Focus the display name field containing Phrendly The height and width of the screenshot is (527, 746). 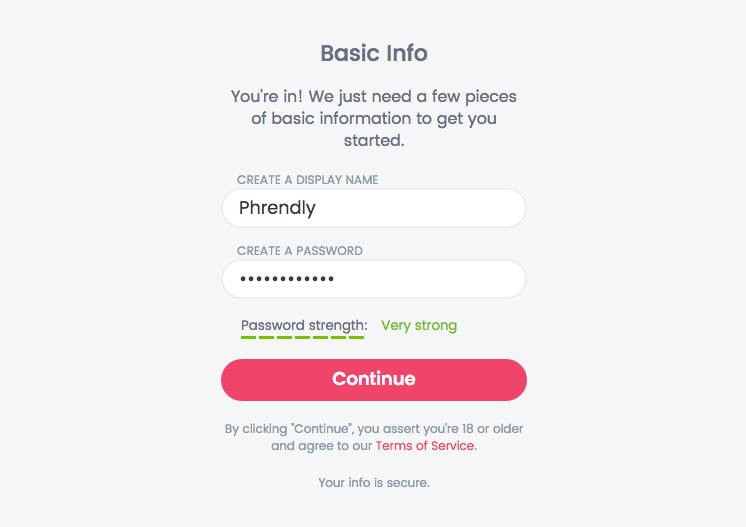point(373,208)
